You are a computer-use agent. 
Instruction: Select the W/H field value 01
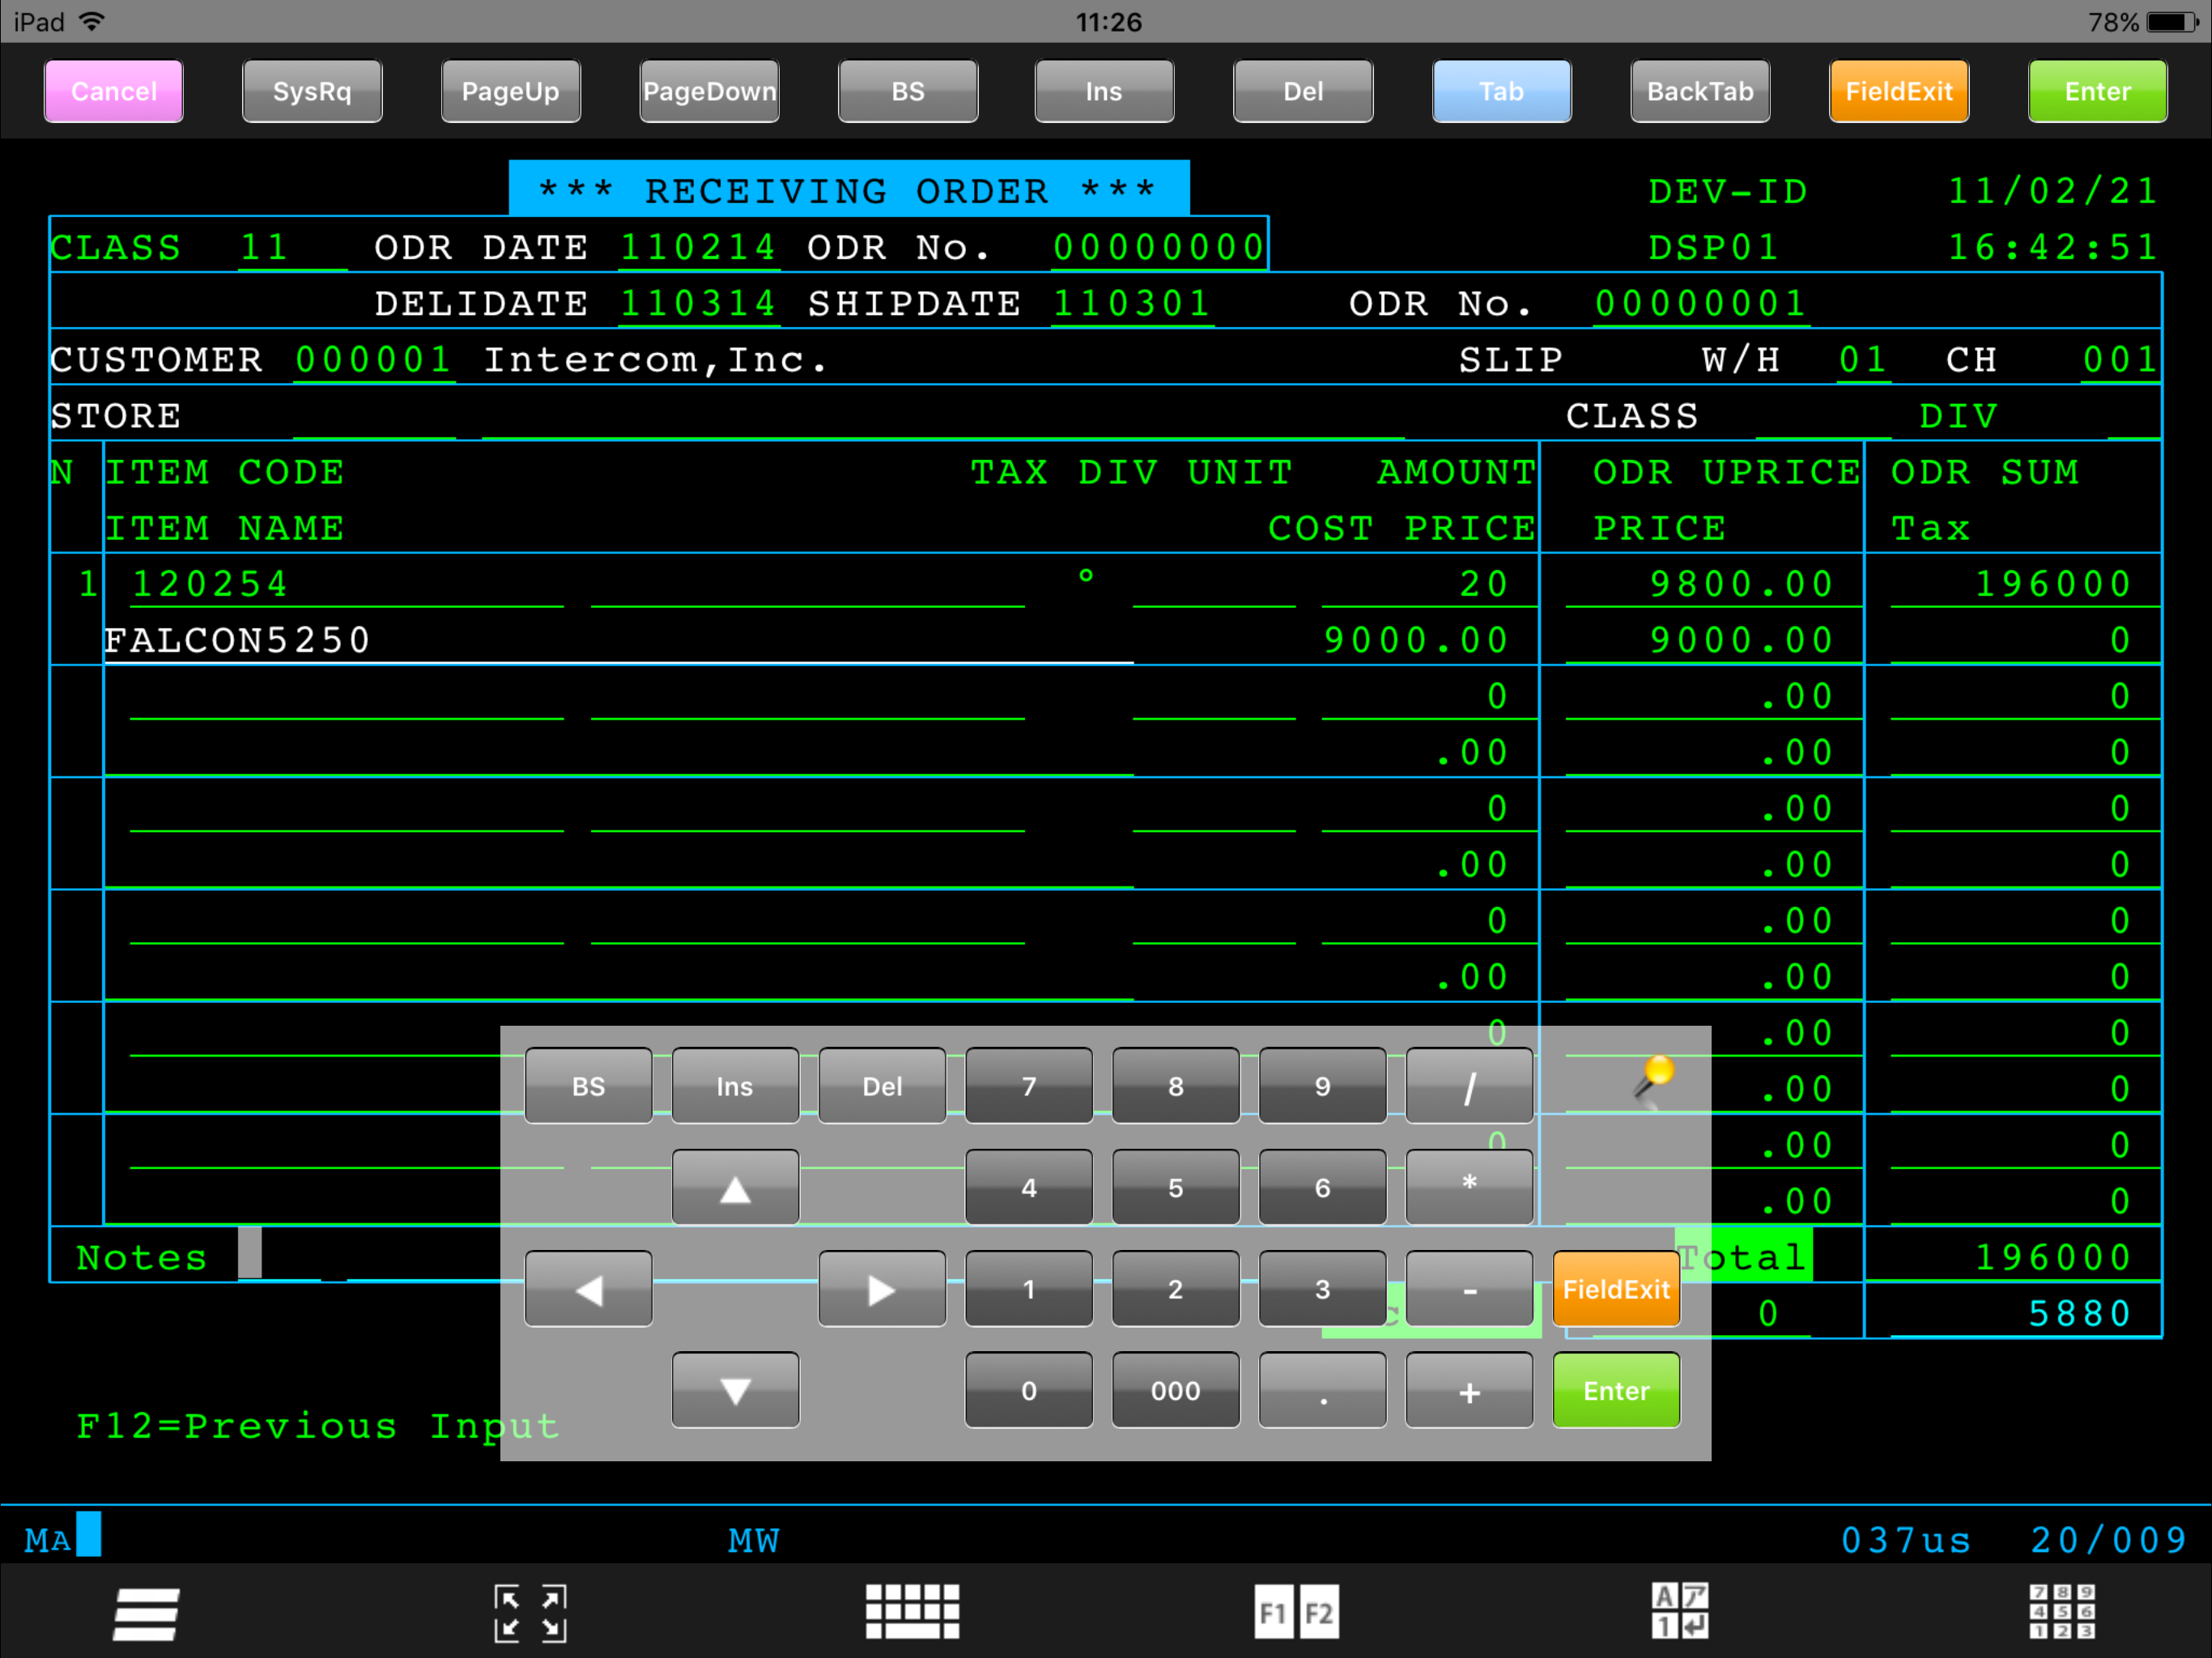[x=1863, y=359]
